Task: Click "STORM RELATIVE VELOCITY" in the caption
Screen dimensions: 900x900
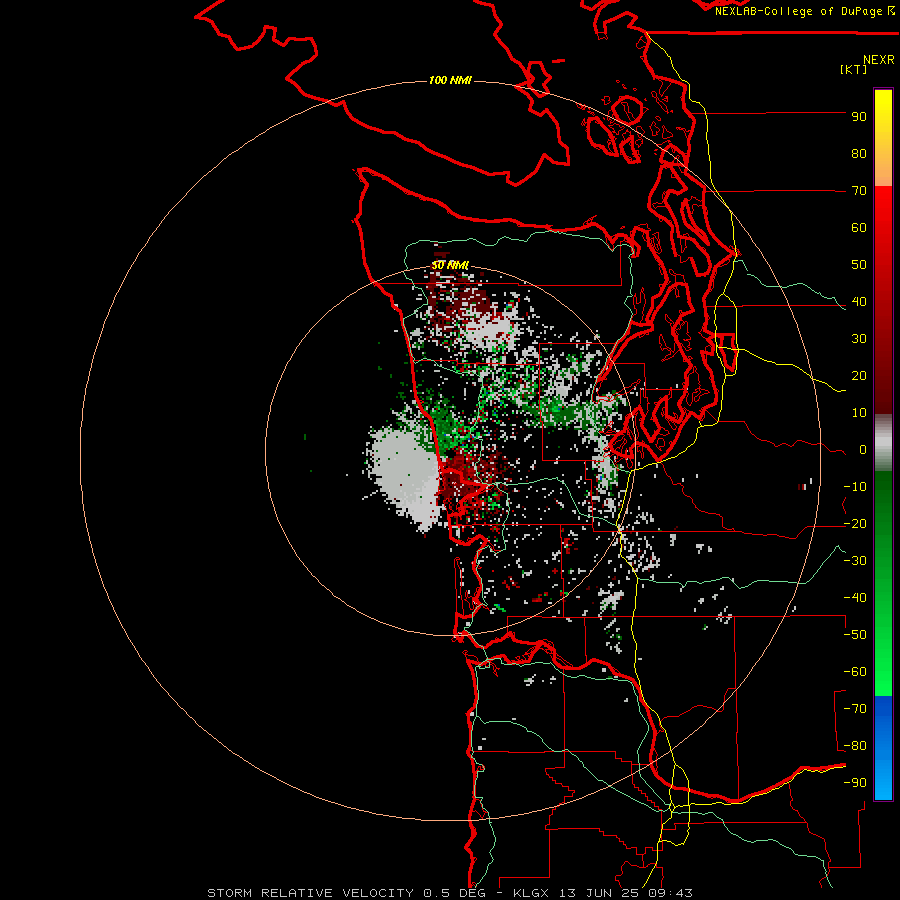Action: point(310,893)
